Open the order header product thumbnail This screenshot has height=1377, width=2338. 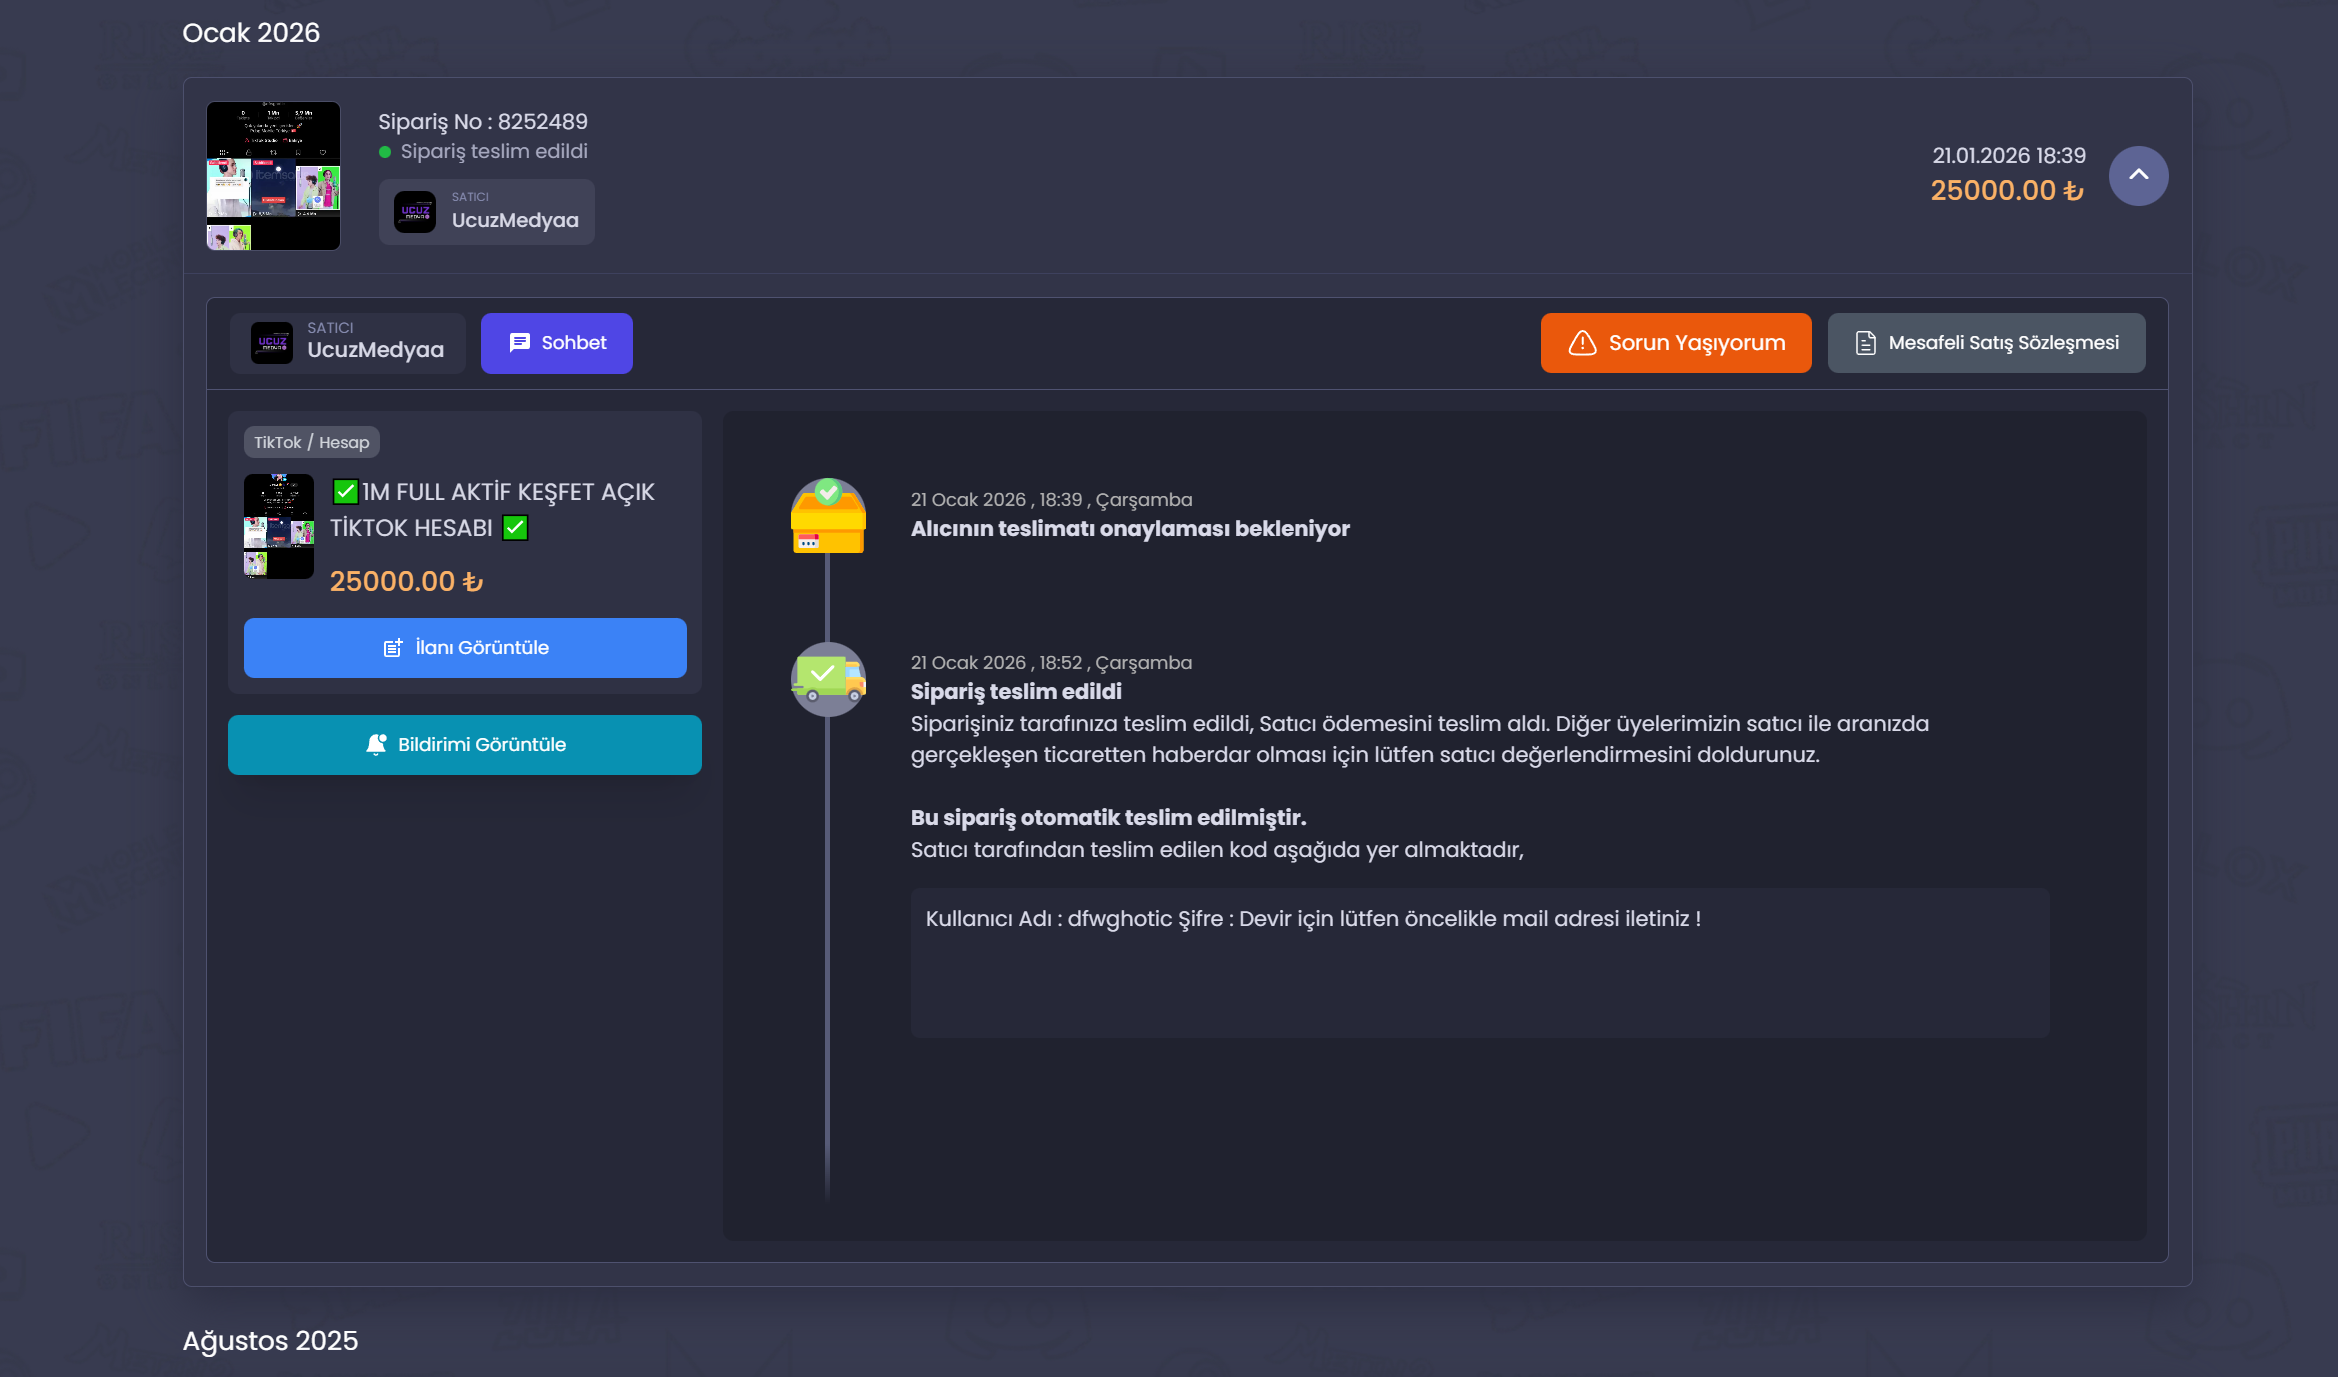273,176
